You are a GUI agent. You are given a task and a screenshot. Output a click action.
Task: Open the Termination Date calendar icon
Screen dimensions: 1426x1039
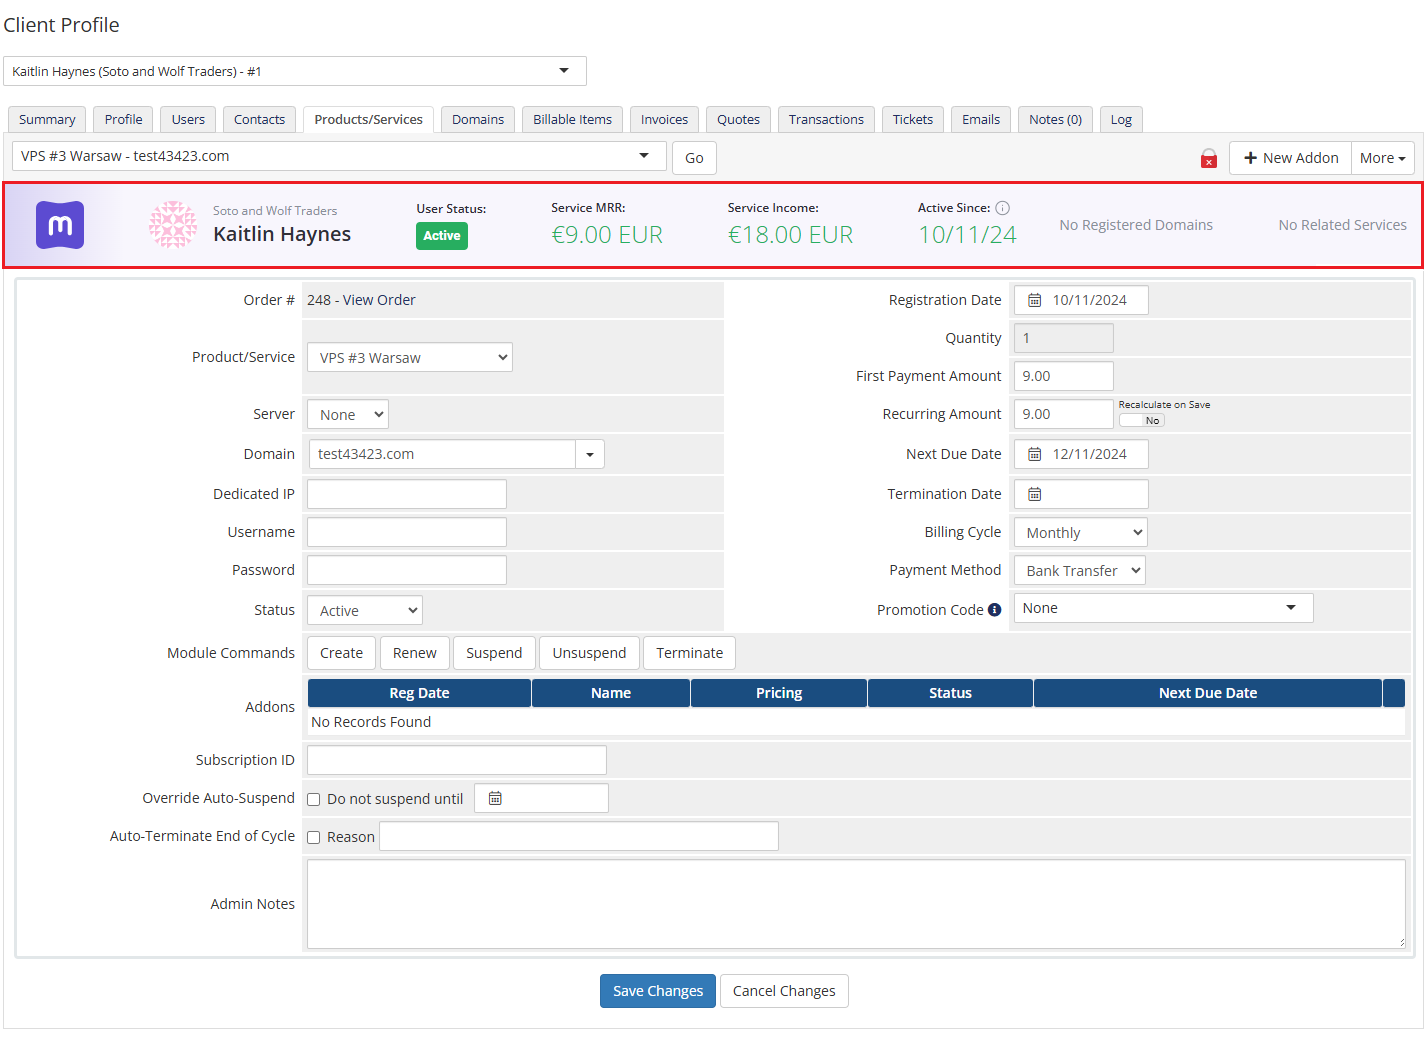pyautogui.click(x=1035, y=494)
